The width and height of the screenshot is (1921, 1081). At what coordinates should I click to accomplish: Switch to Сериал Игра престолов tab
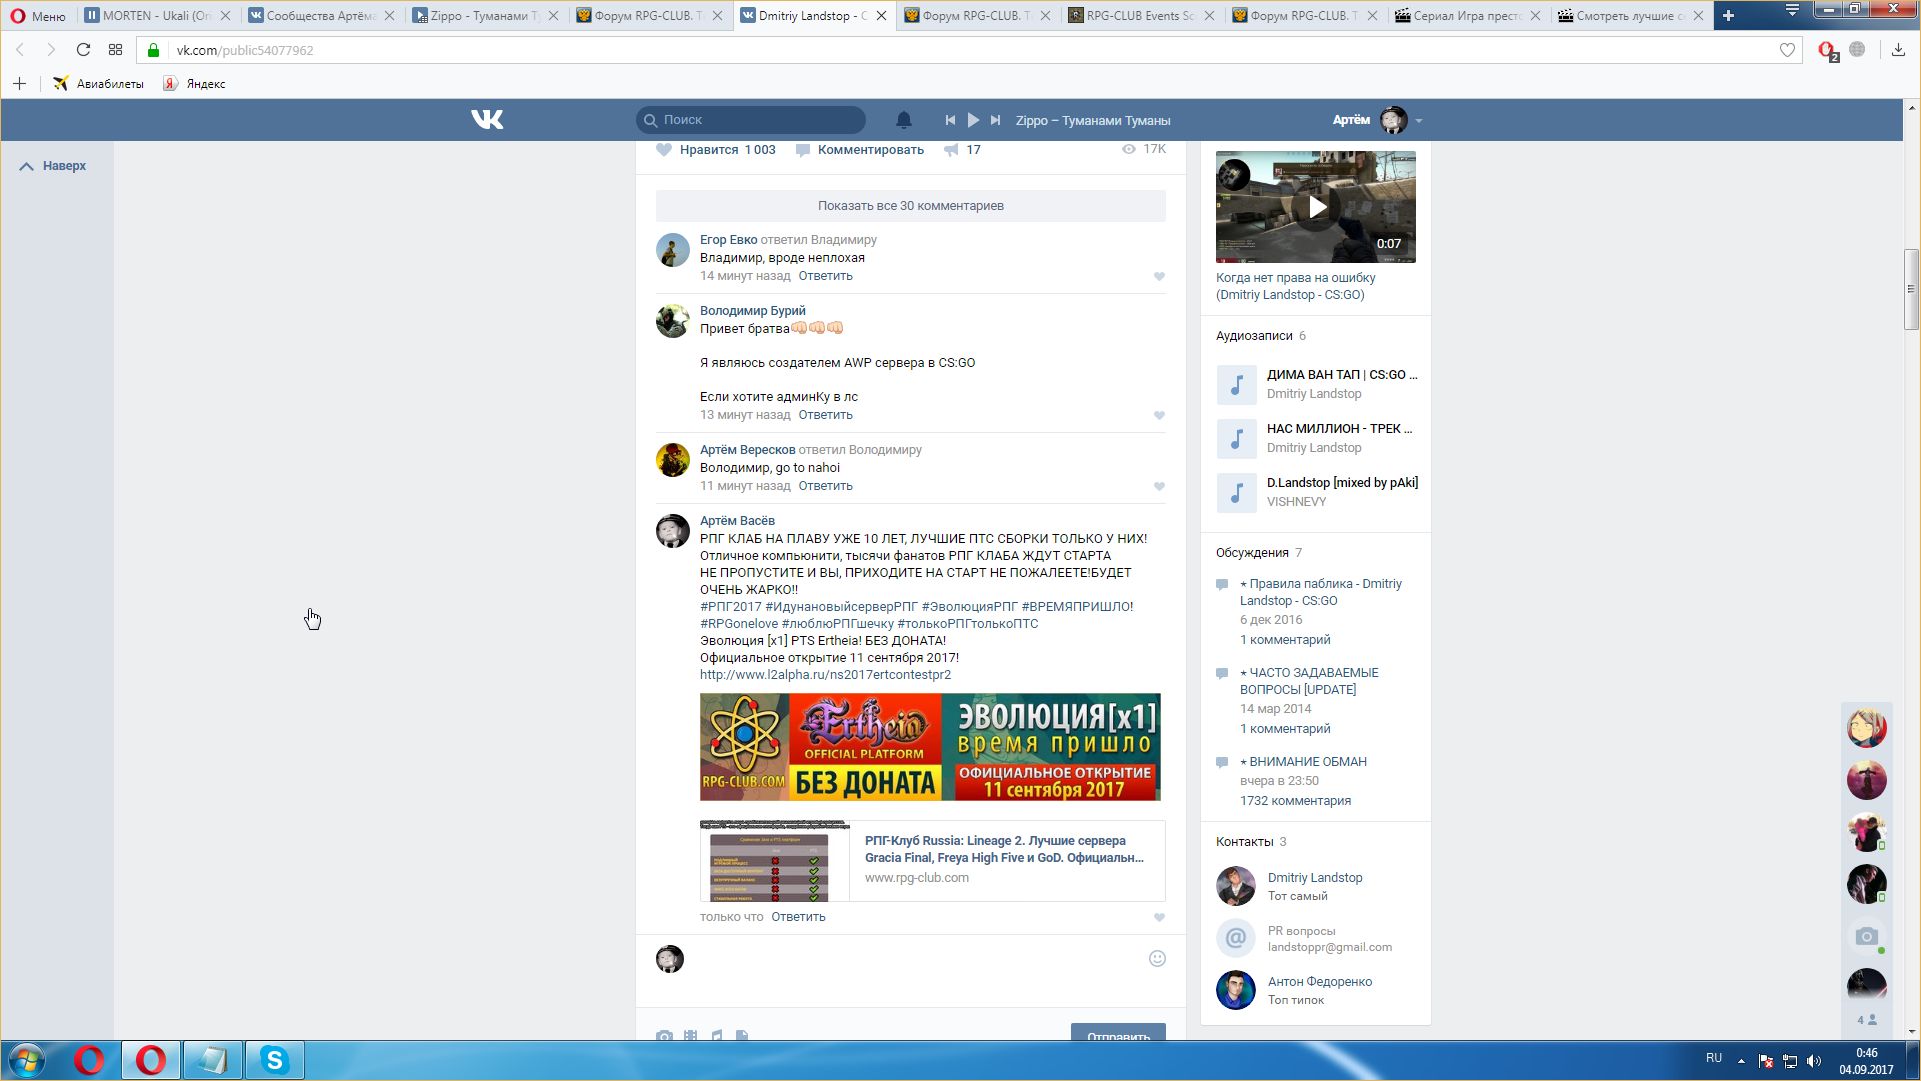point(1467,16)
